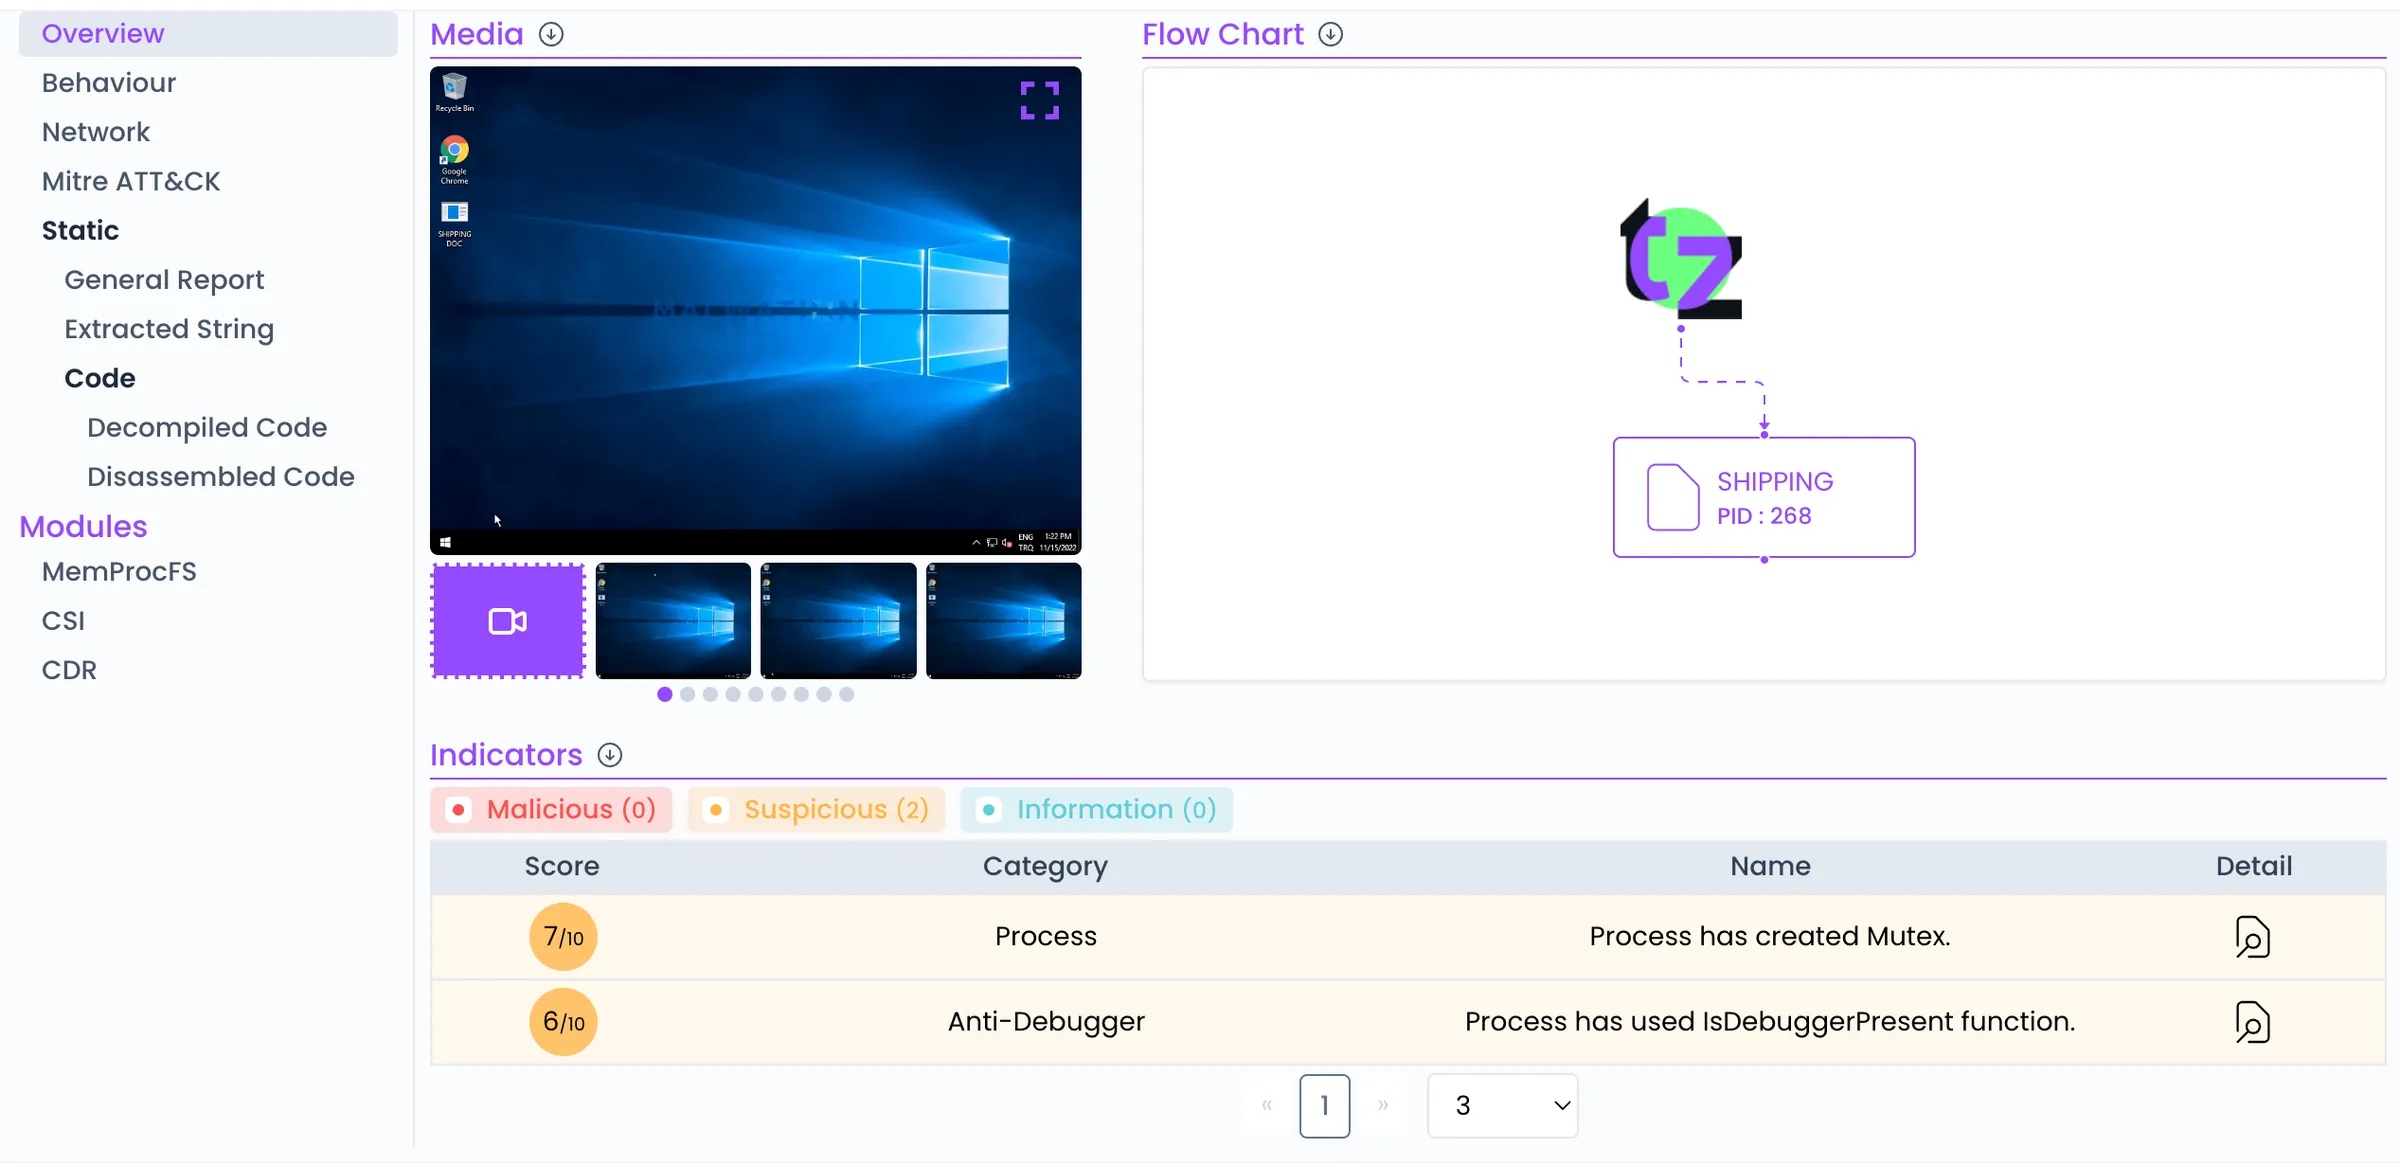Screen dimensions: 2400x1167
Task: Open the Decompiled Code view
Action: point(206,427)
